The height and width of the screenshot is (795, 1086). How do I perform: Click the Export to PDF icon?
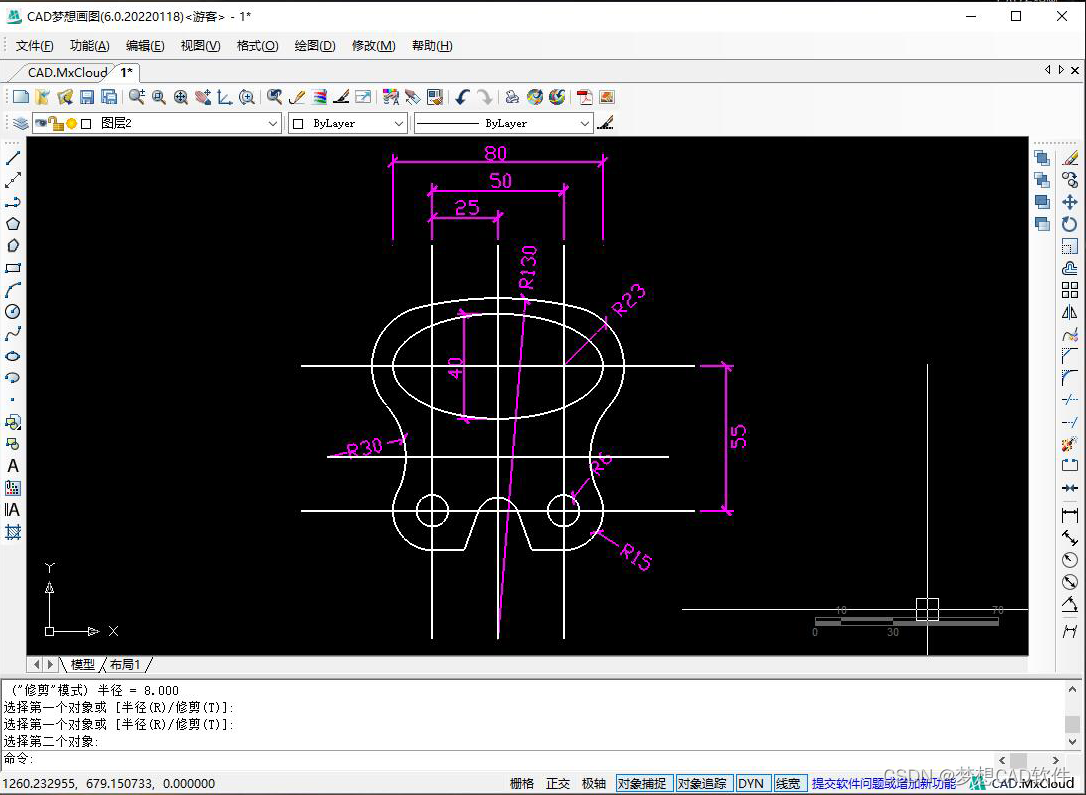(585, 97)
